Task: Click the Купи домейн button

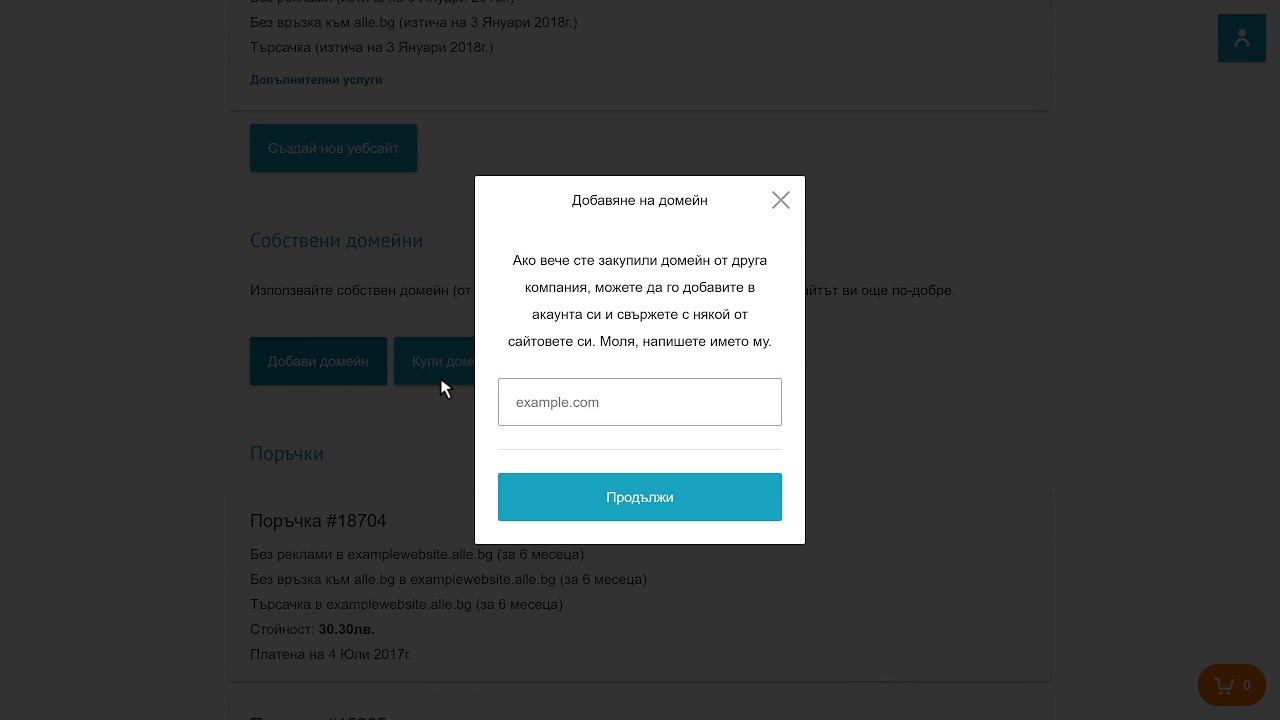Action: click(x=434, y=361)
